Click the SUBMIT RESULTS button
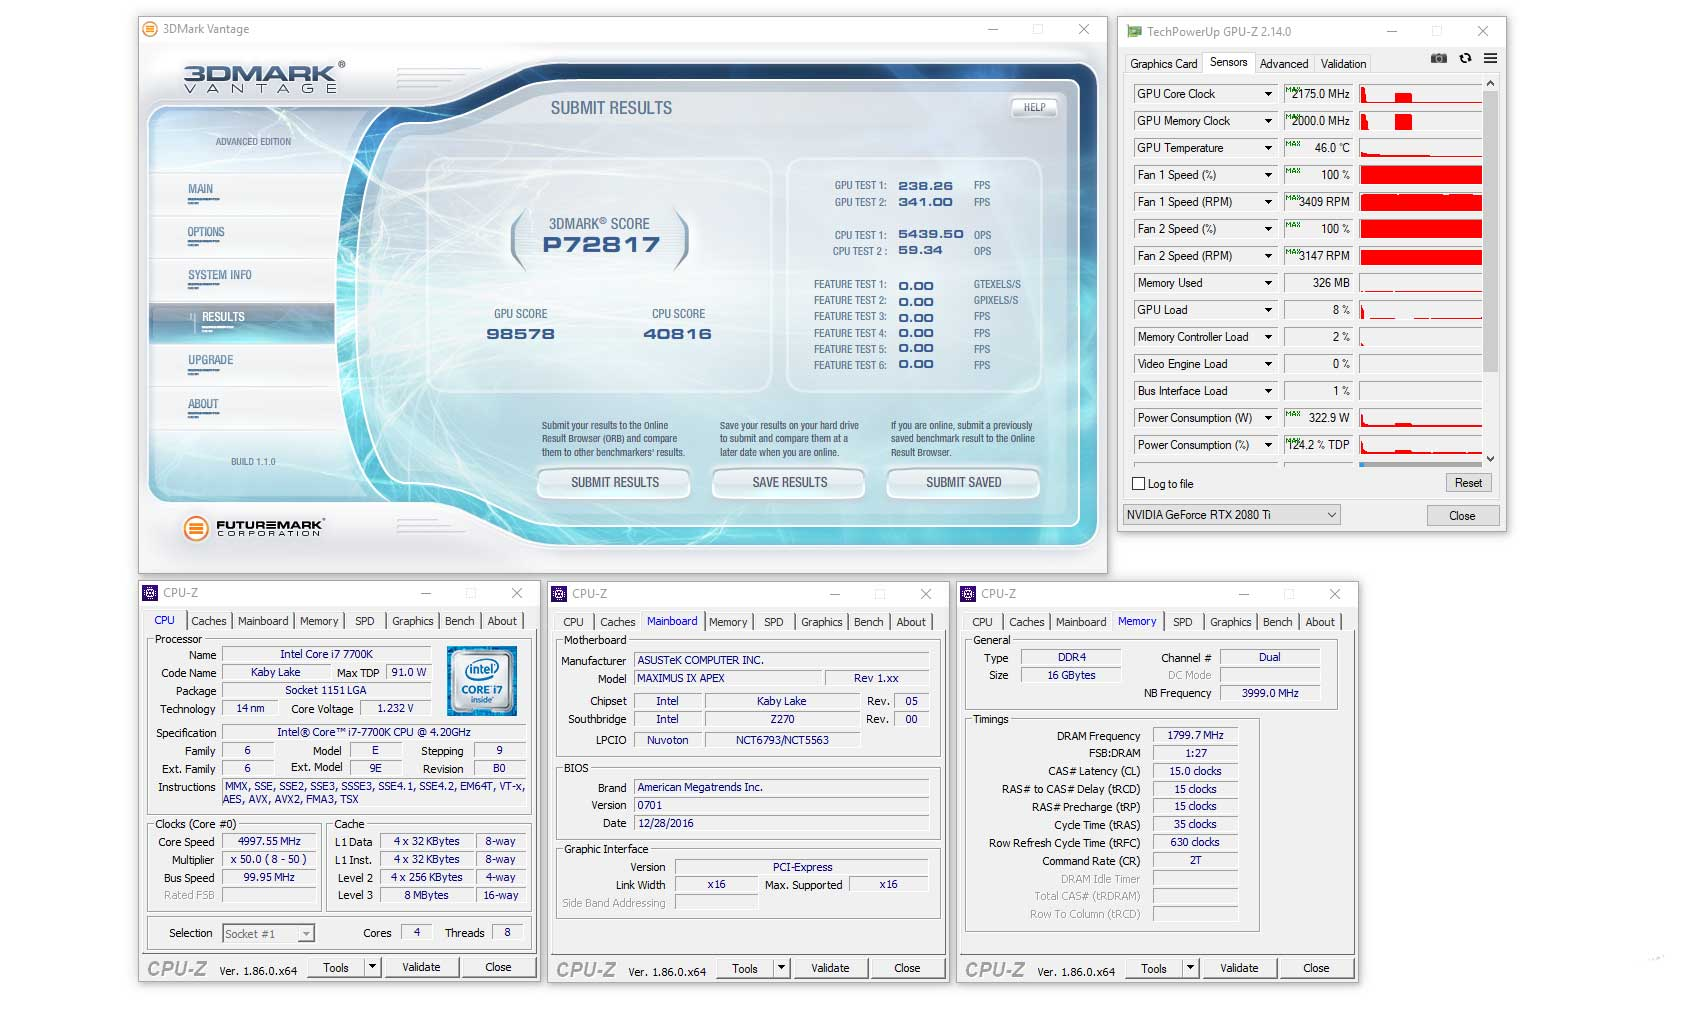 coord(613,483)
